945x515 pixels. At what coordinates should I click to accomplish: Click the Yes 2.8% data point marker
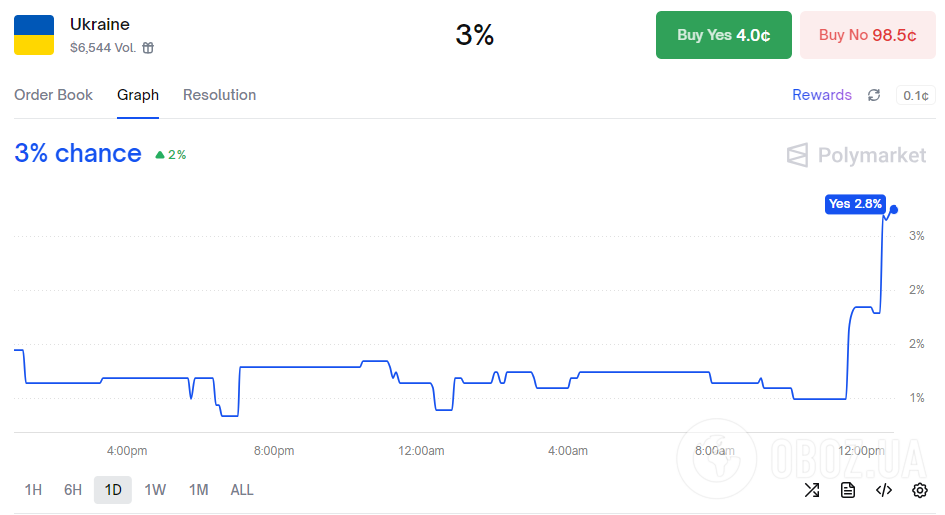[x=893, y=209]
